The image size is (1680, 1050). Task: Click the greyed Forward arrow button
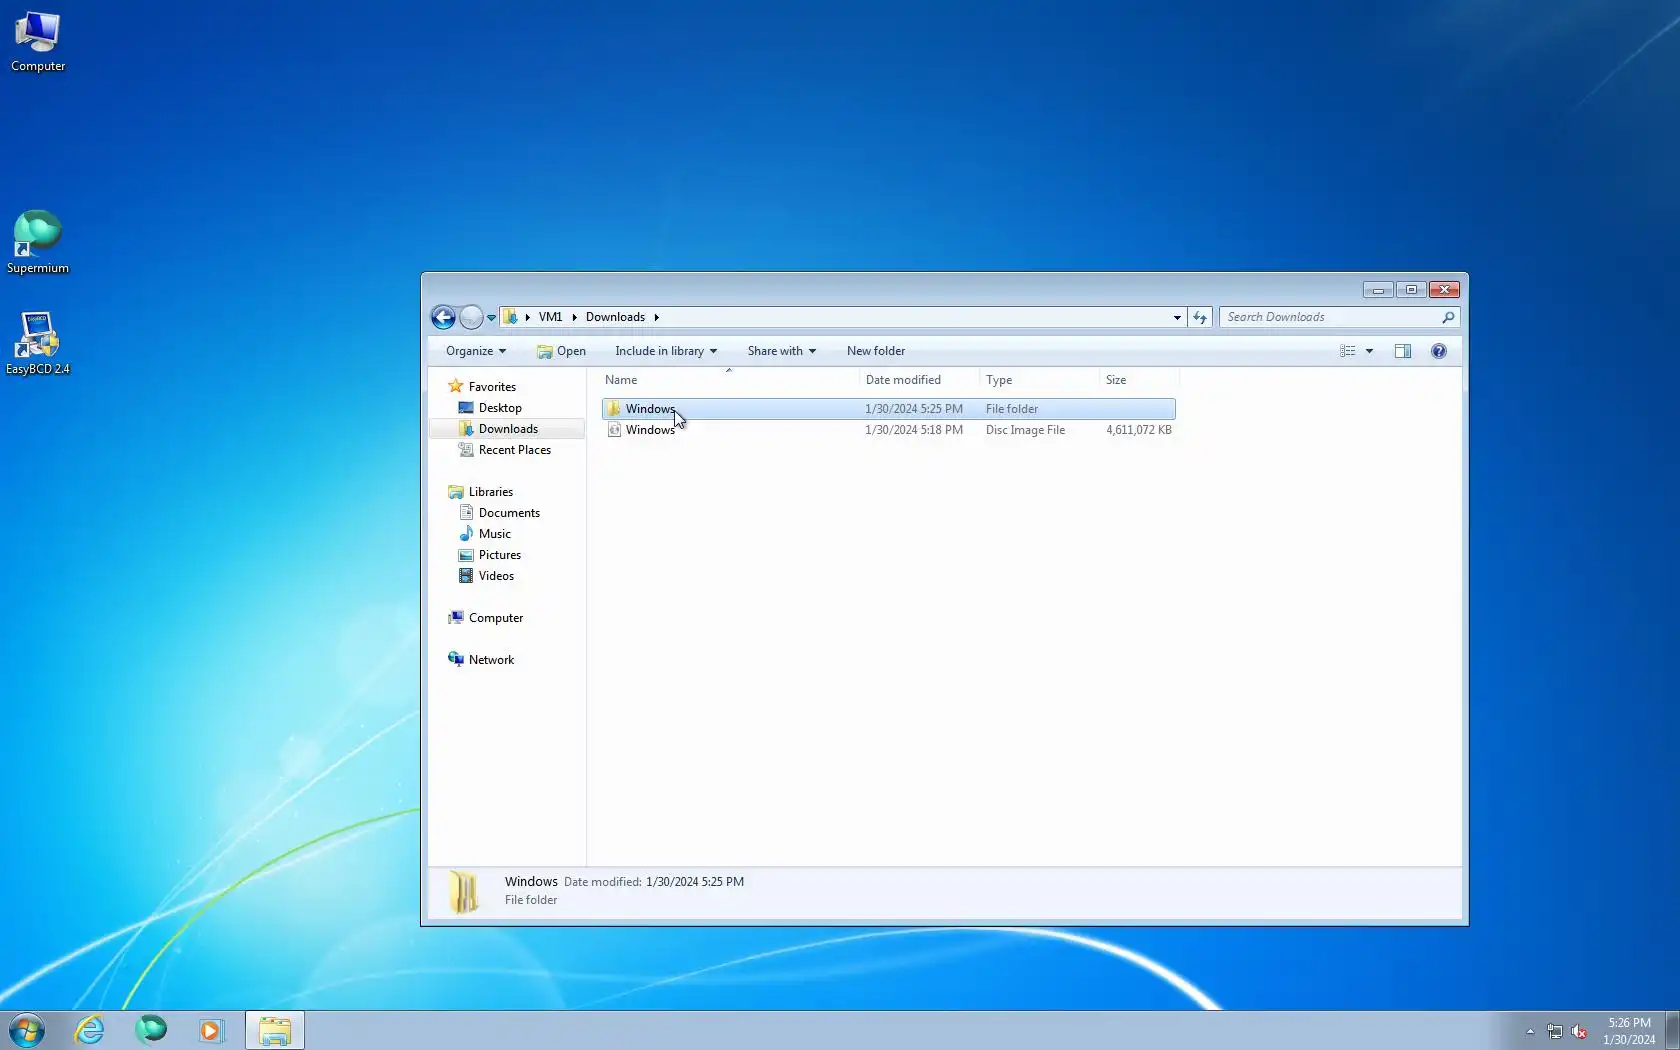(471, 317)
